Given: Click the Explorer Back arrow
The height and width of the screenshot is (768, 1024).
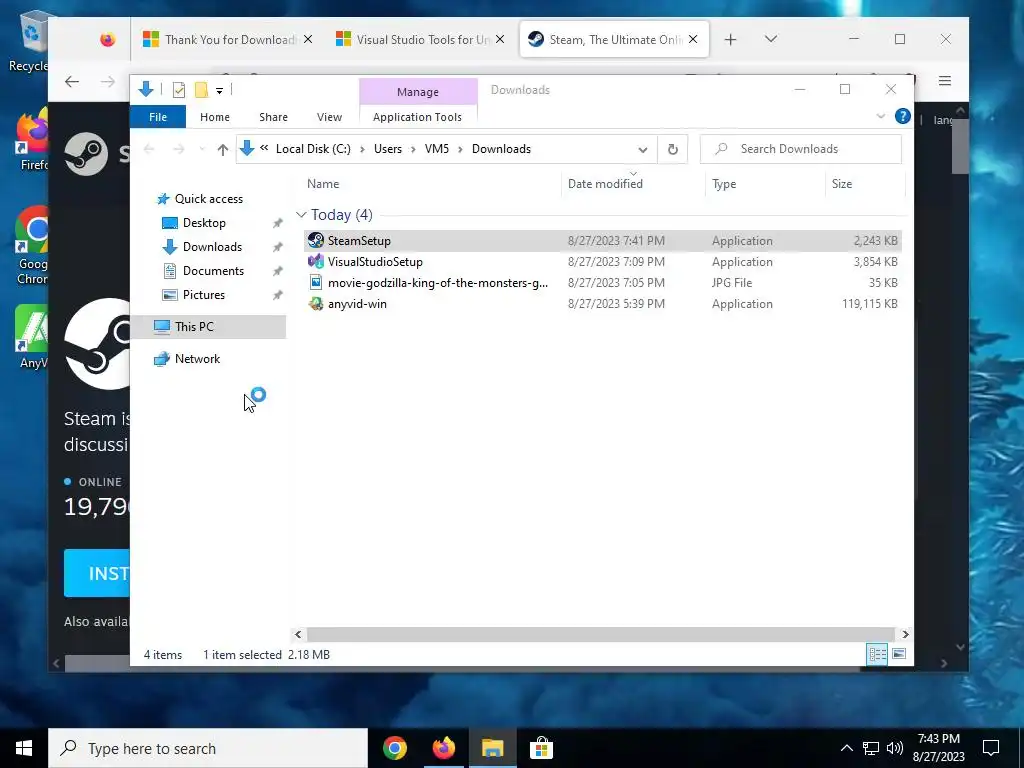Looking at the screenshot, I should coord(149,150).
